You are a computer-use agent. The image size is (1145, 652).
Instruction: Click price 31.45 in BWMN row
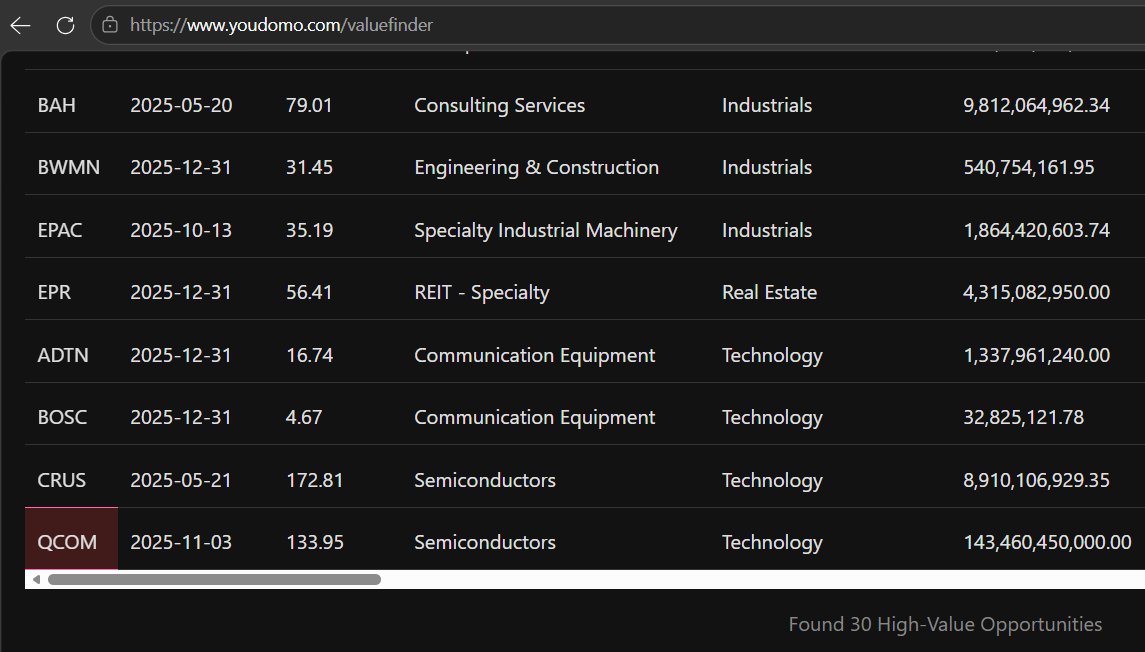click(x=309, y=167)
